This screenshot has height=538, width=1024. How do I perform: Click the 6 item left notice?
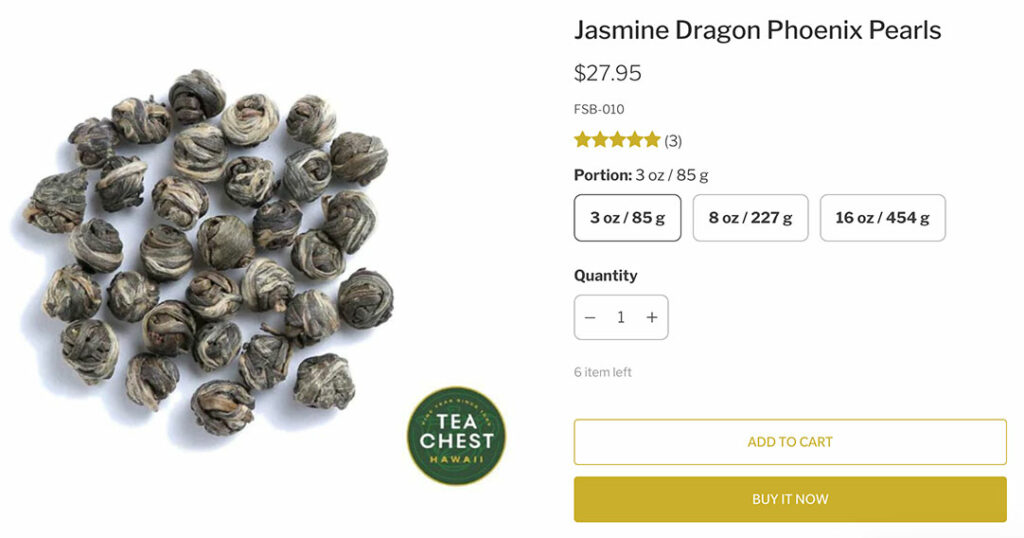click(603, 372)
